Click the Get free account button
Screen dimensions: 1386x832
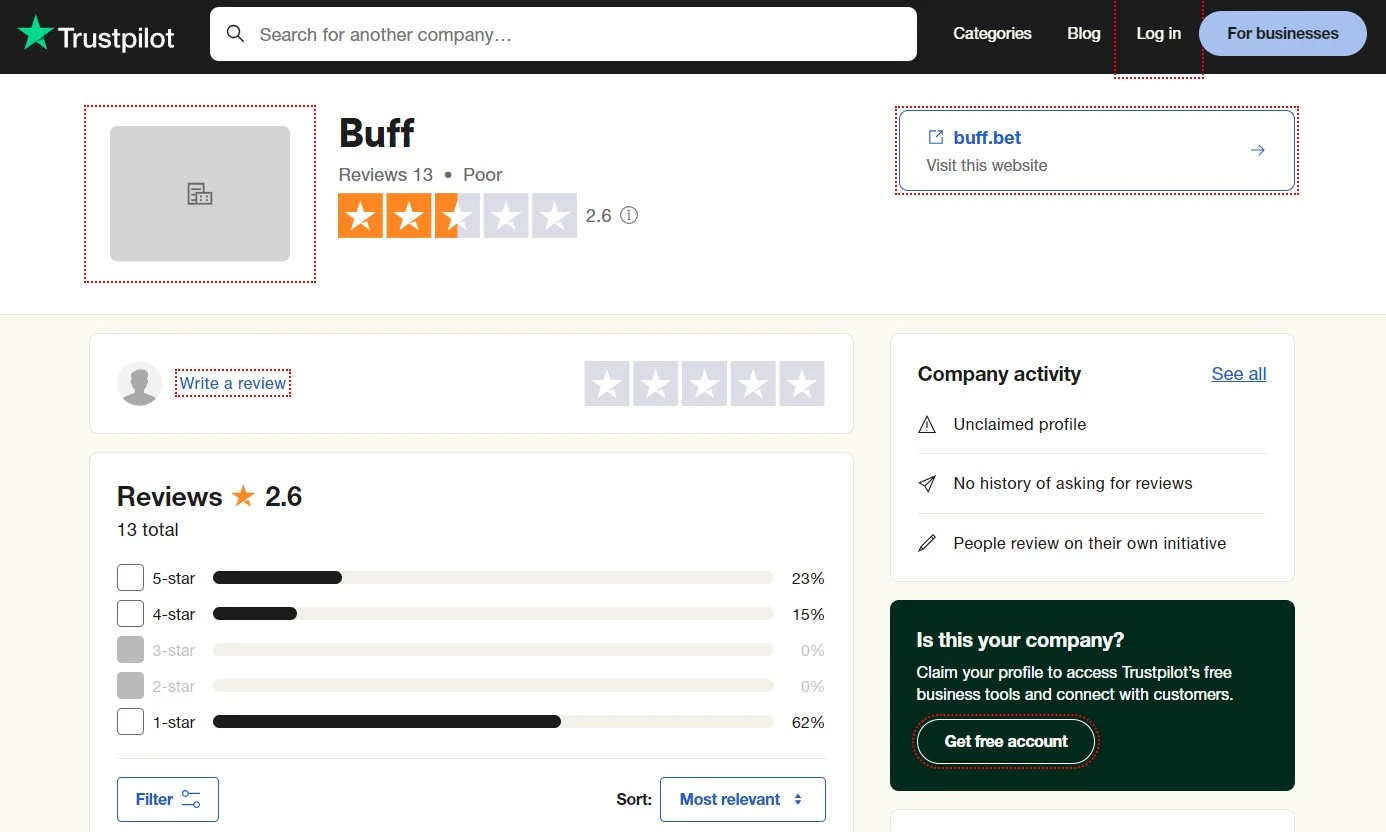(1006, 741)
